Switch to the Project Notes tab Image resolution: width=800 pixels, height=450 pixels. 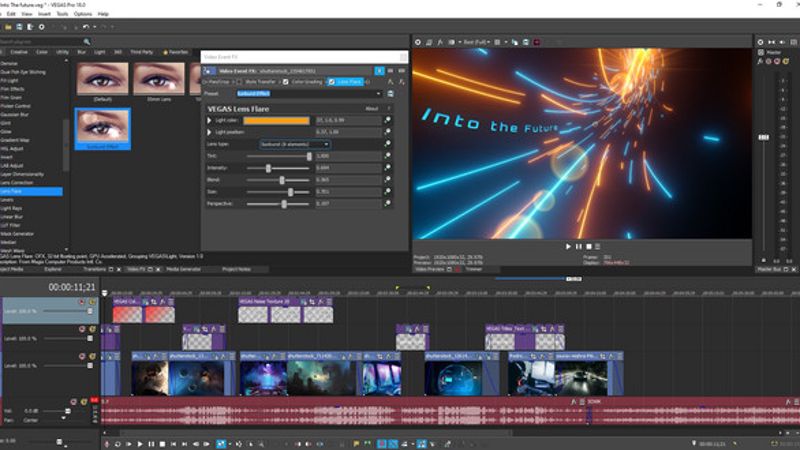click(x=236, y=269)
